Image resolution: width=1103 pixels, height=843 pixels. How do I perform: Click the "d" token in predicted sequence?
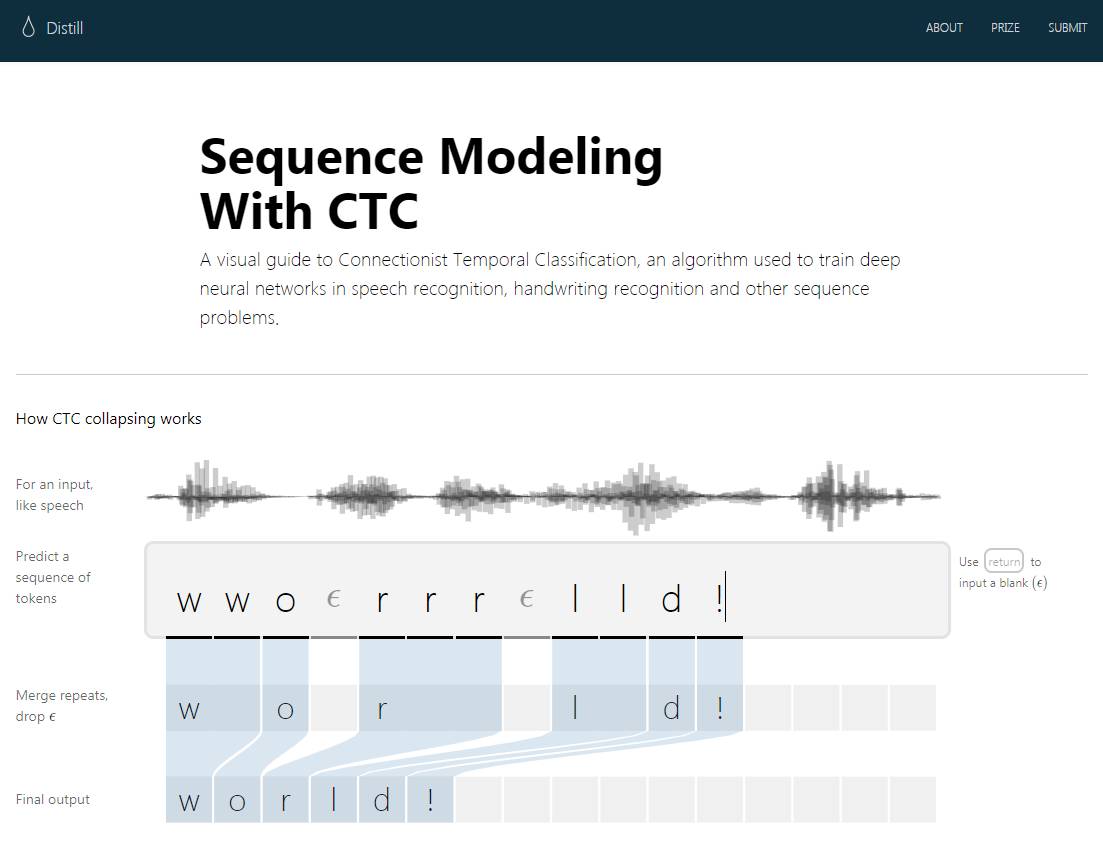[x=671, y=600]
